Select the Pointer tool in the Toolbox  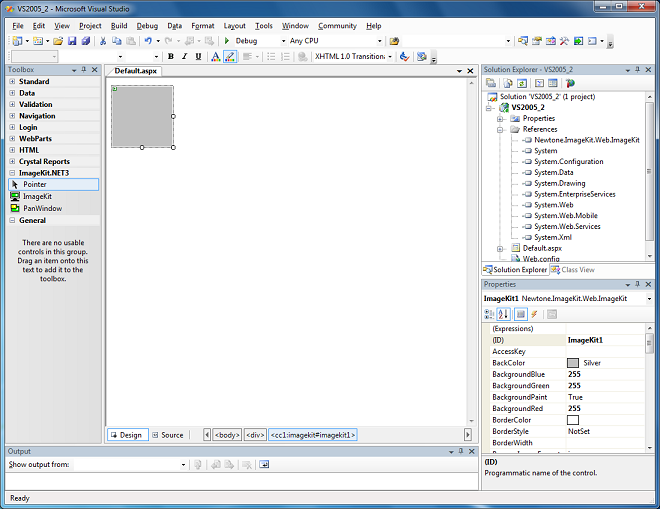tap(53, 184)
